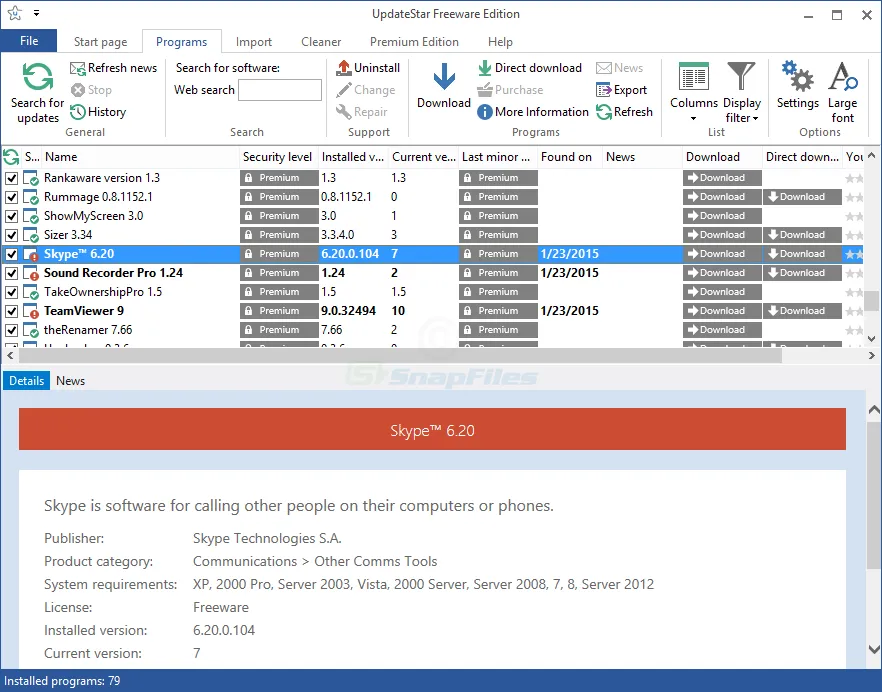This screenshot has width=882, height=692.
Task: Open the quick access toolbar dropdown arrow
Action: coord(37,12)
